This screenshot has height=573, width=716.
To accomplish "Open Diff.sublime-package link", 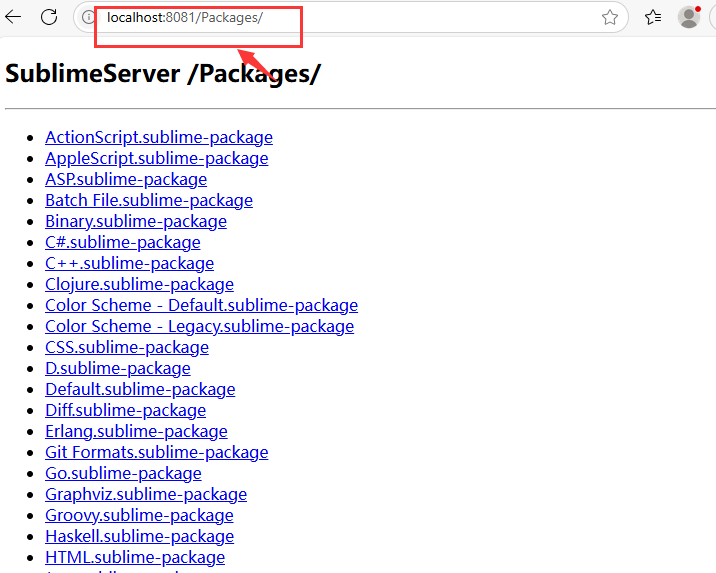I will 126,410.
